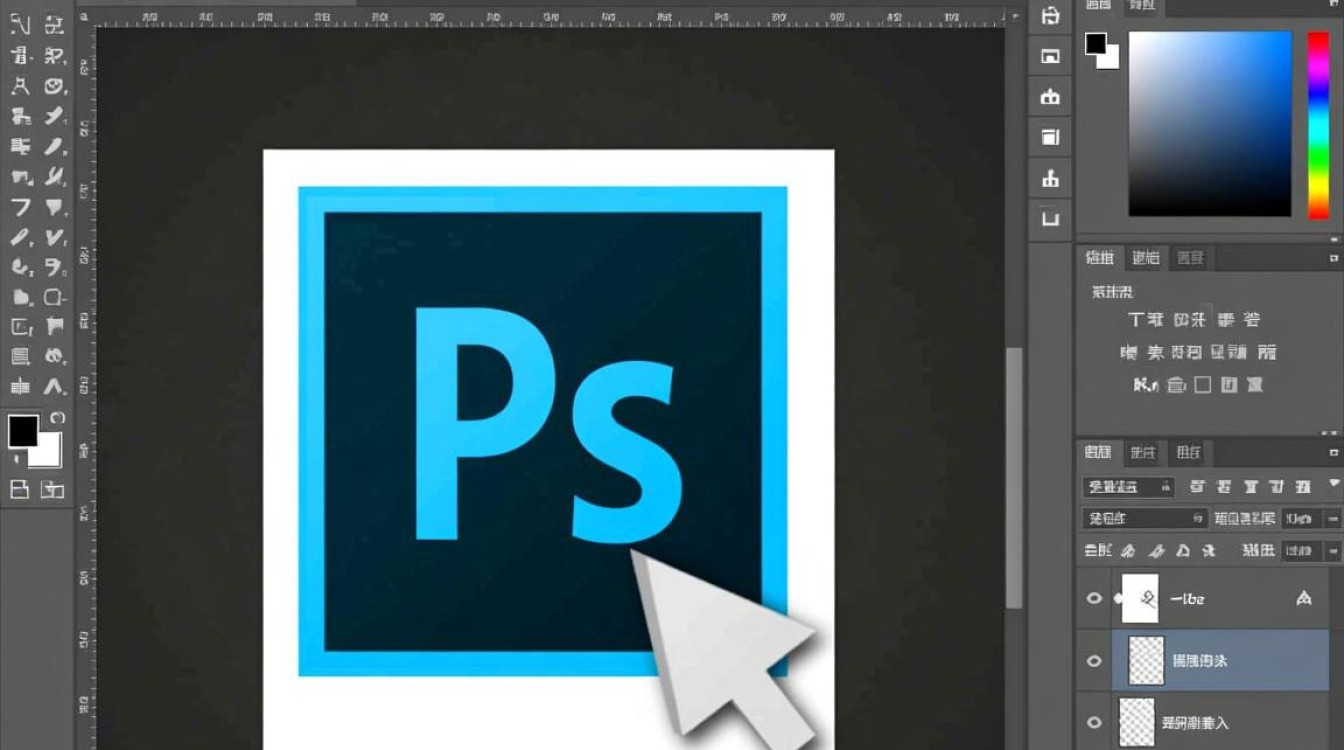Open the fourth icon in the collapsed panel strip
The image size is (1344, 750).
pos(1050,137)
